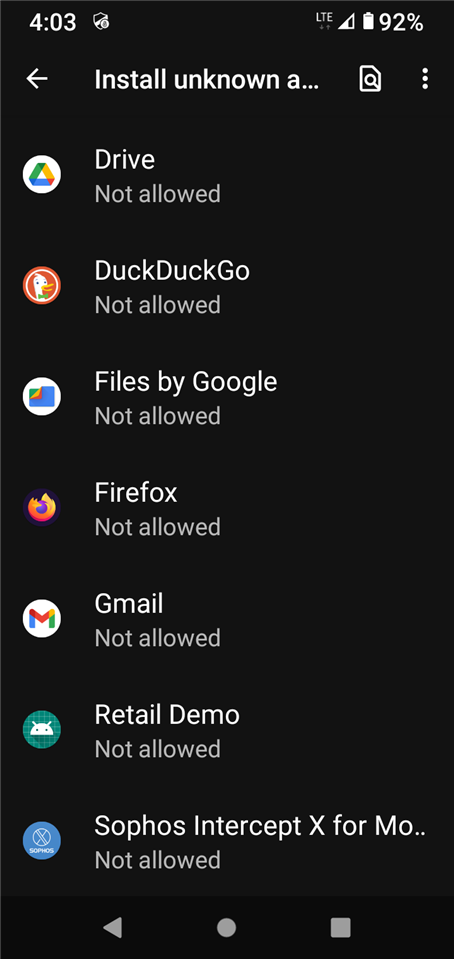Image resolution: width=454 pixels, height=959 pixels.
Task: Tap the Files by Google icon
Action: (42, 396)
